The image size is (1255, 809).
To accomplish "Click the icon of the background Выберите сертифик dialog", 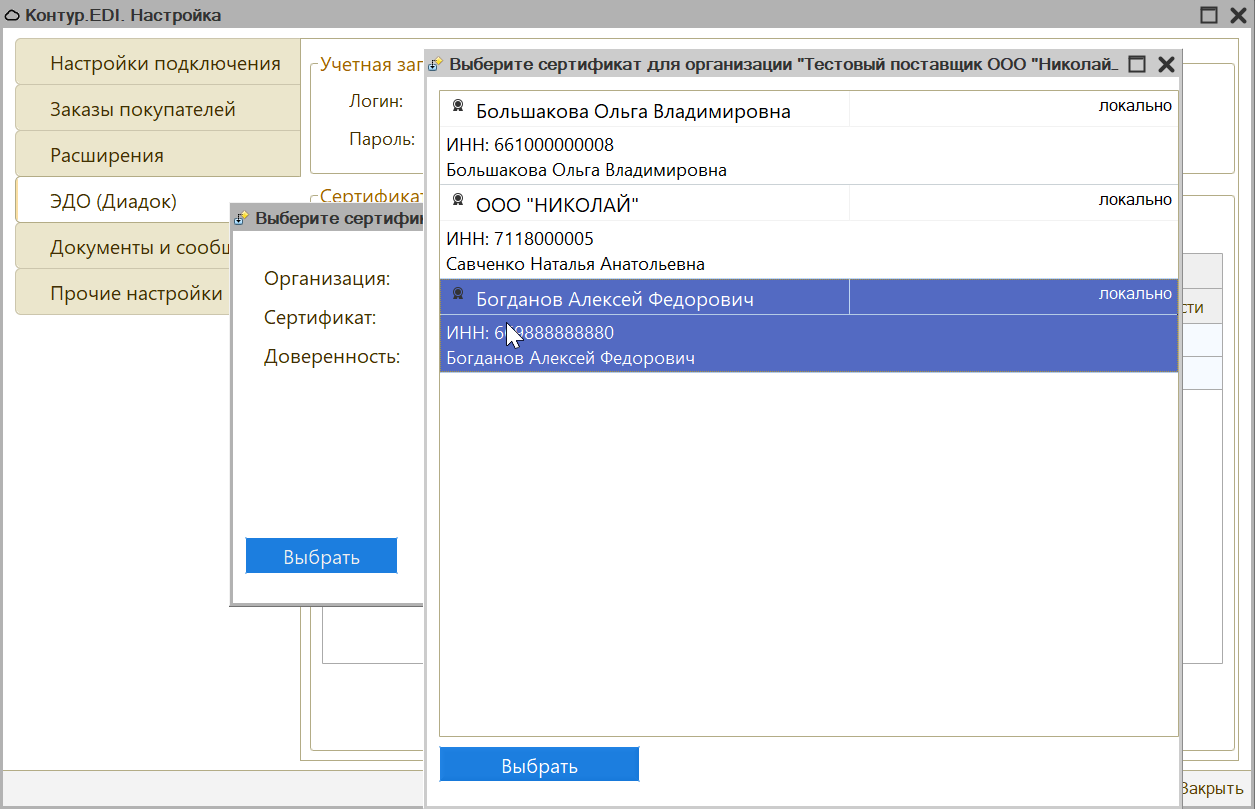I will (241, 218).
